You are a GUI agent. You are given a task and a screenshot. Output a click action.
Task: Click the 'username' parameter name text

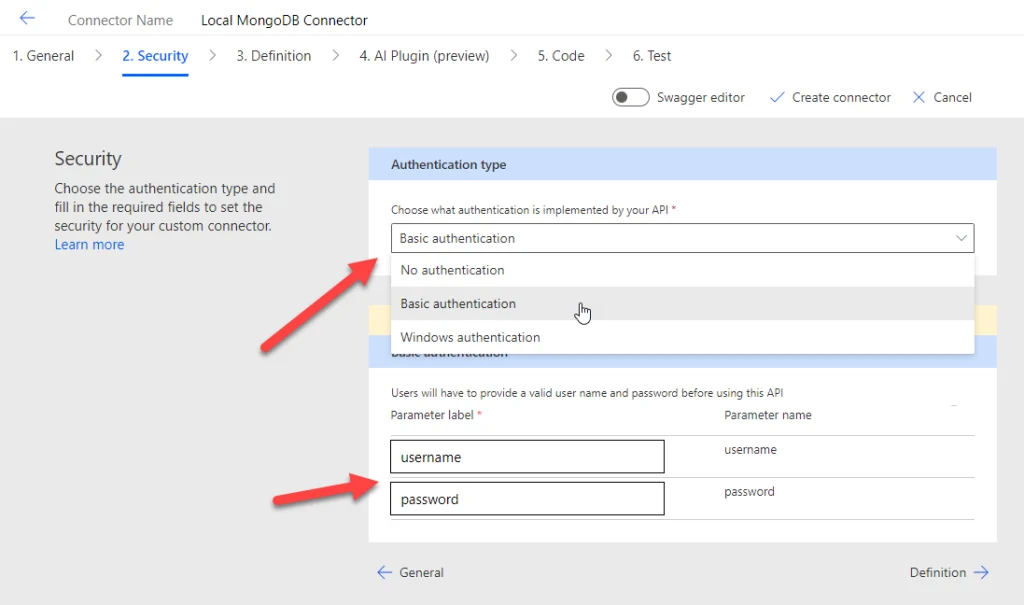pyautogui.click(x=750, y=450)
